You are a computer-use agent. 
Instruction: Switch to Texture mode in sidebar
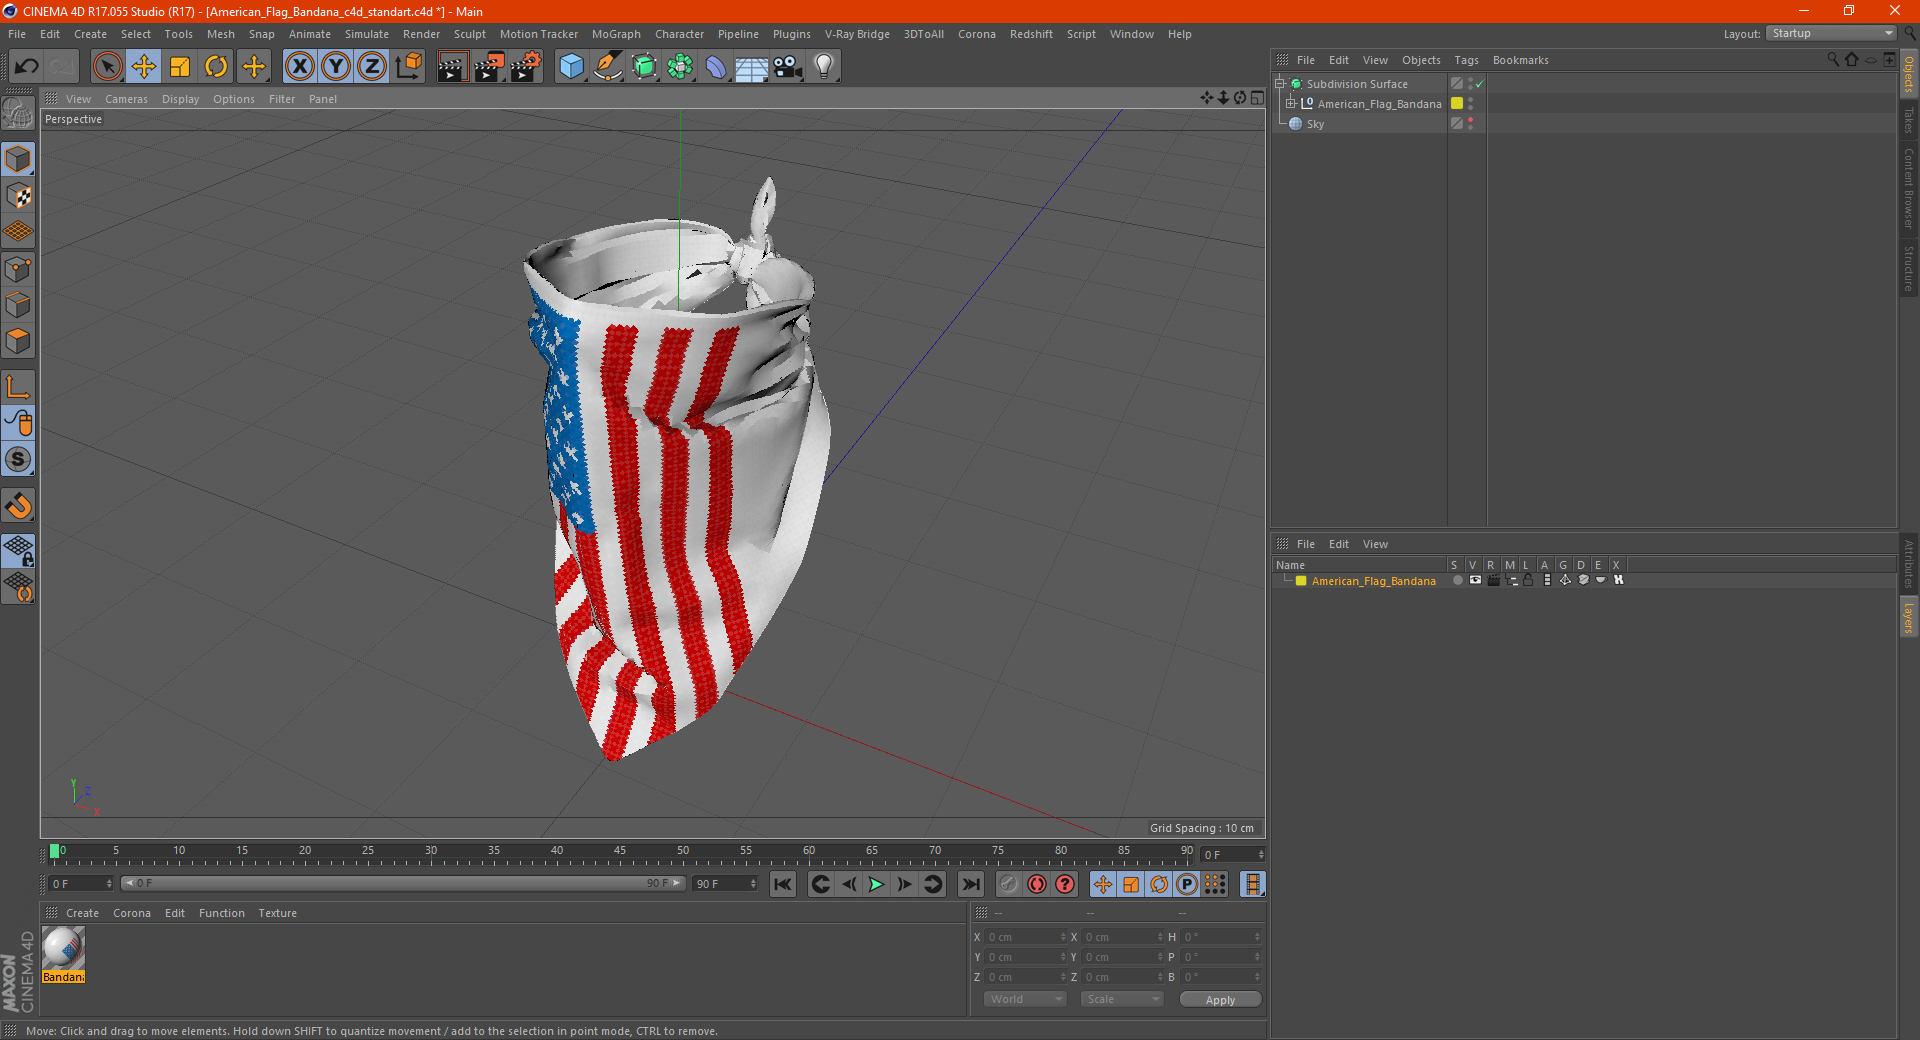(18, 196)
